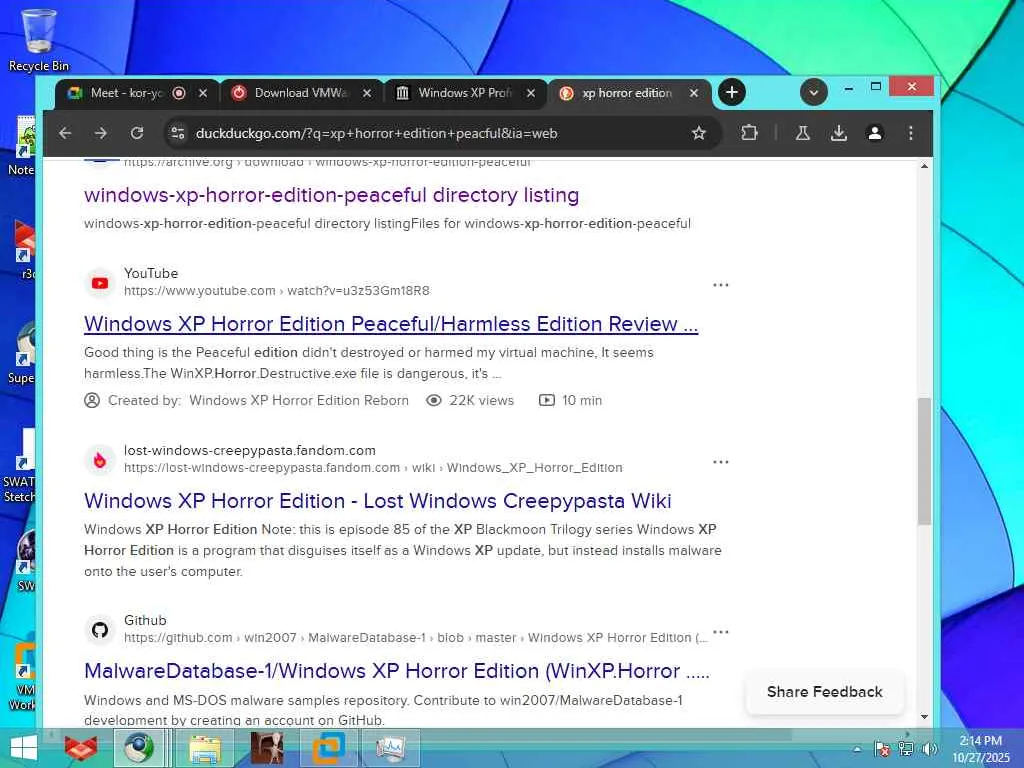Click the fandom flame favicon
This screenshot has width=1024, height=768.
tap(100, 460)
